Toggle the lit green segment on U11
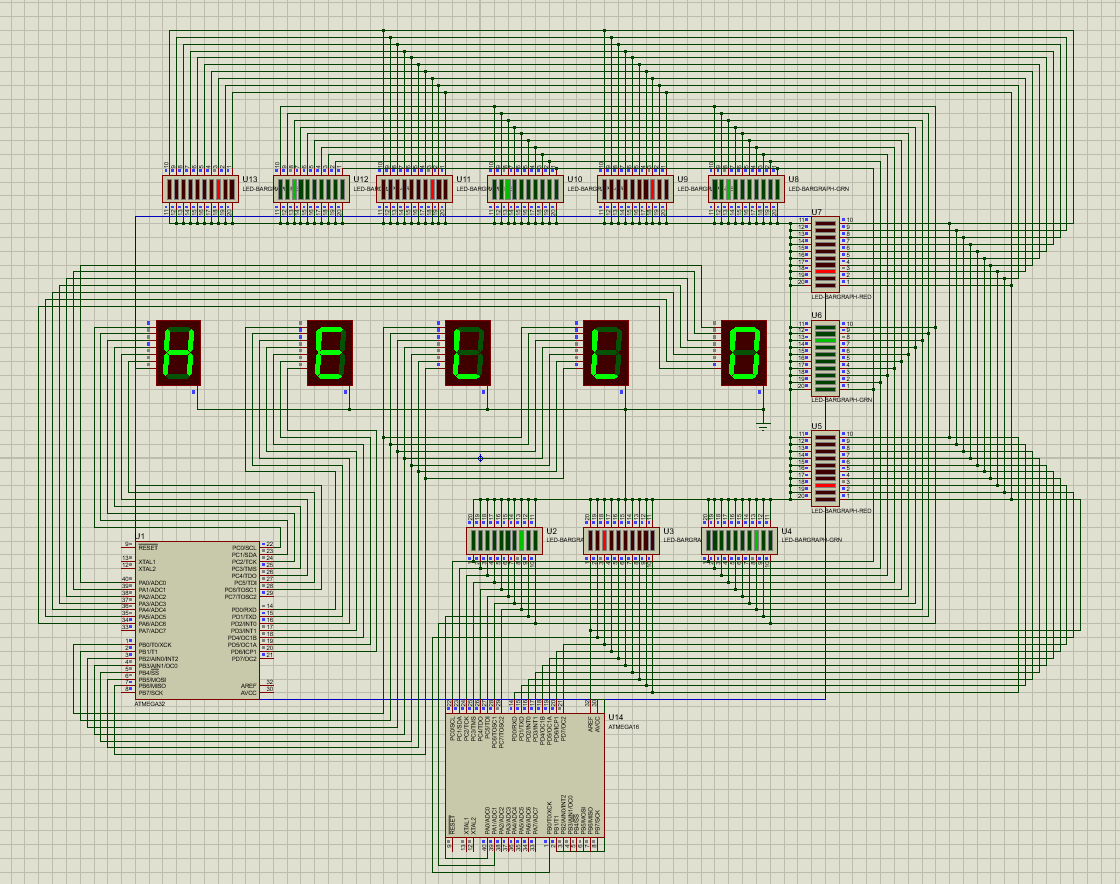Viewport: 1120px width, 884px height. 508,189
